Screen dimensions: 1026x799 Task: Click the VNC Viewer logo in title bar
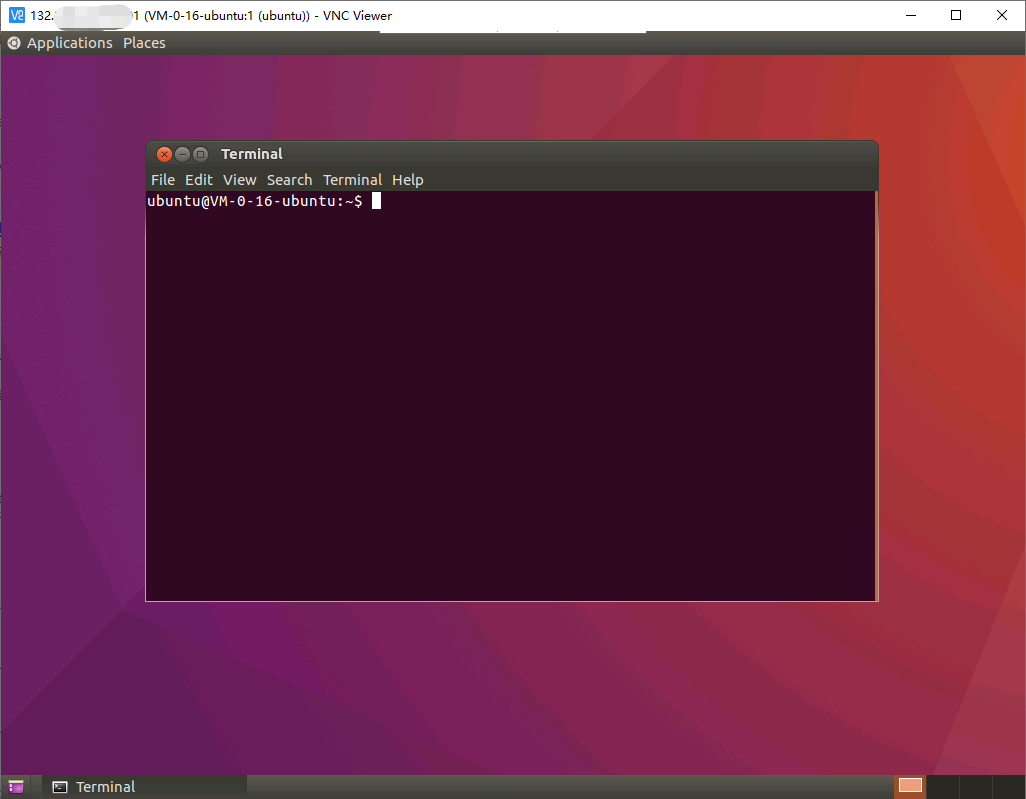pyautogui.click(x=16, y=15)
